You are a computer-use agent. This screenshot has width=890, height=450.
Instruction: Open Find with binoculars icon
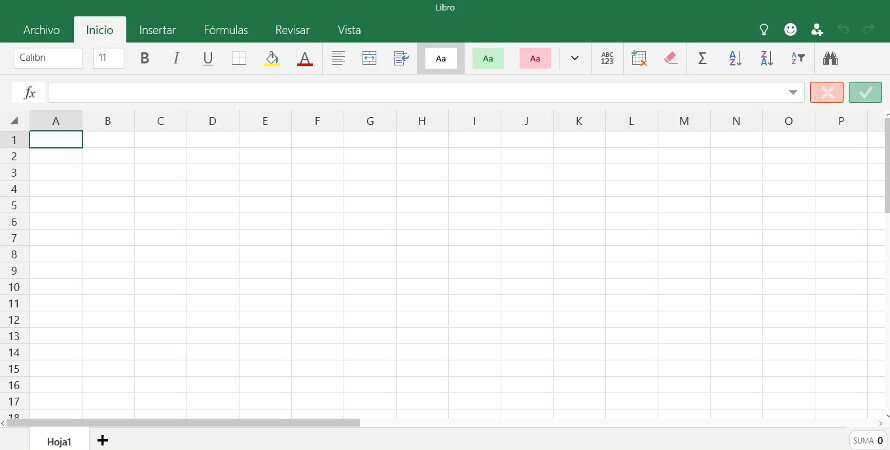point(830,58)
